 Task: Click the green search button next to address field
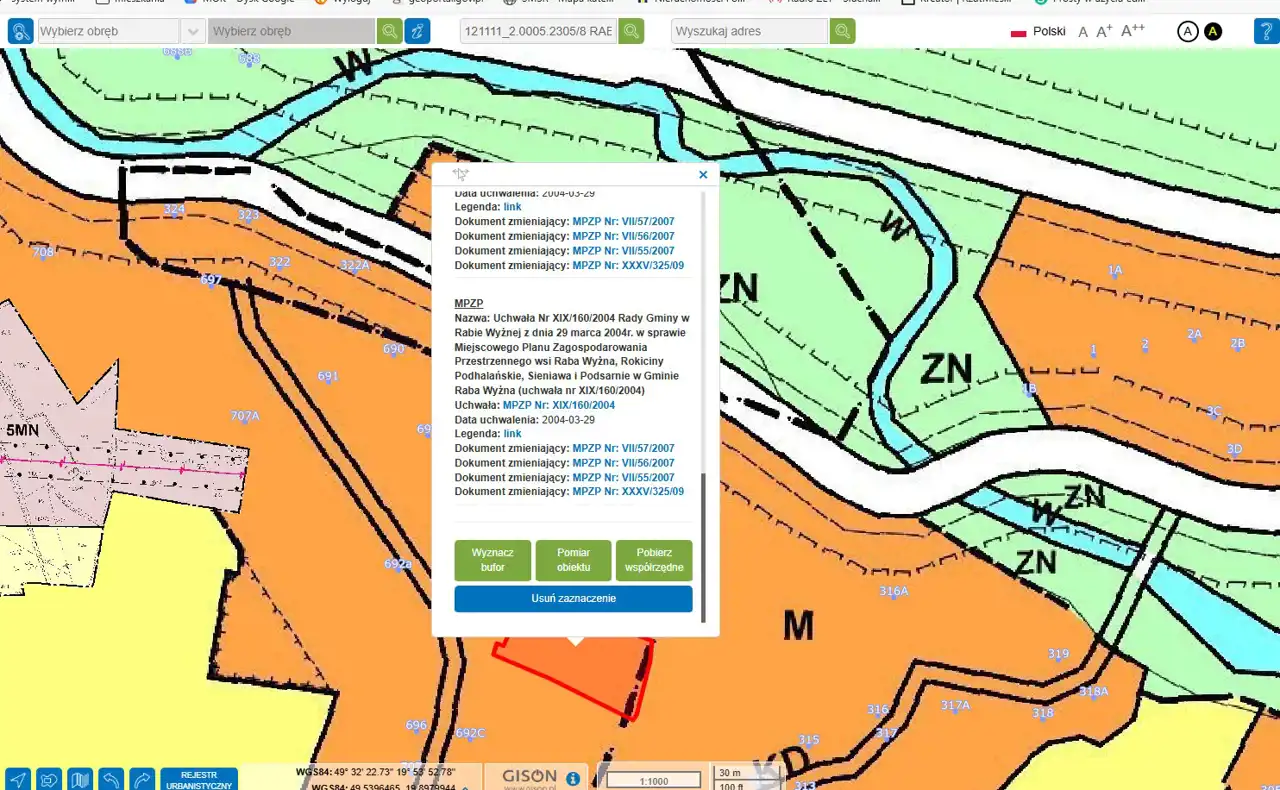(x=843, y=31)
